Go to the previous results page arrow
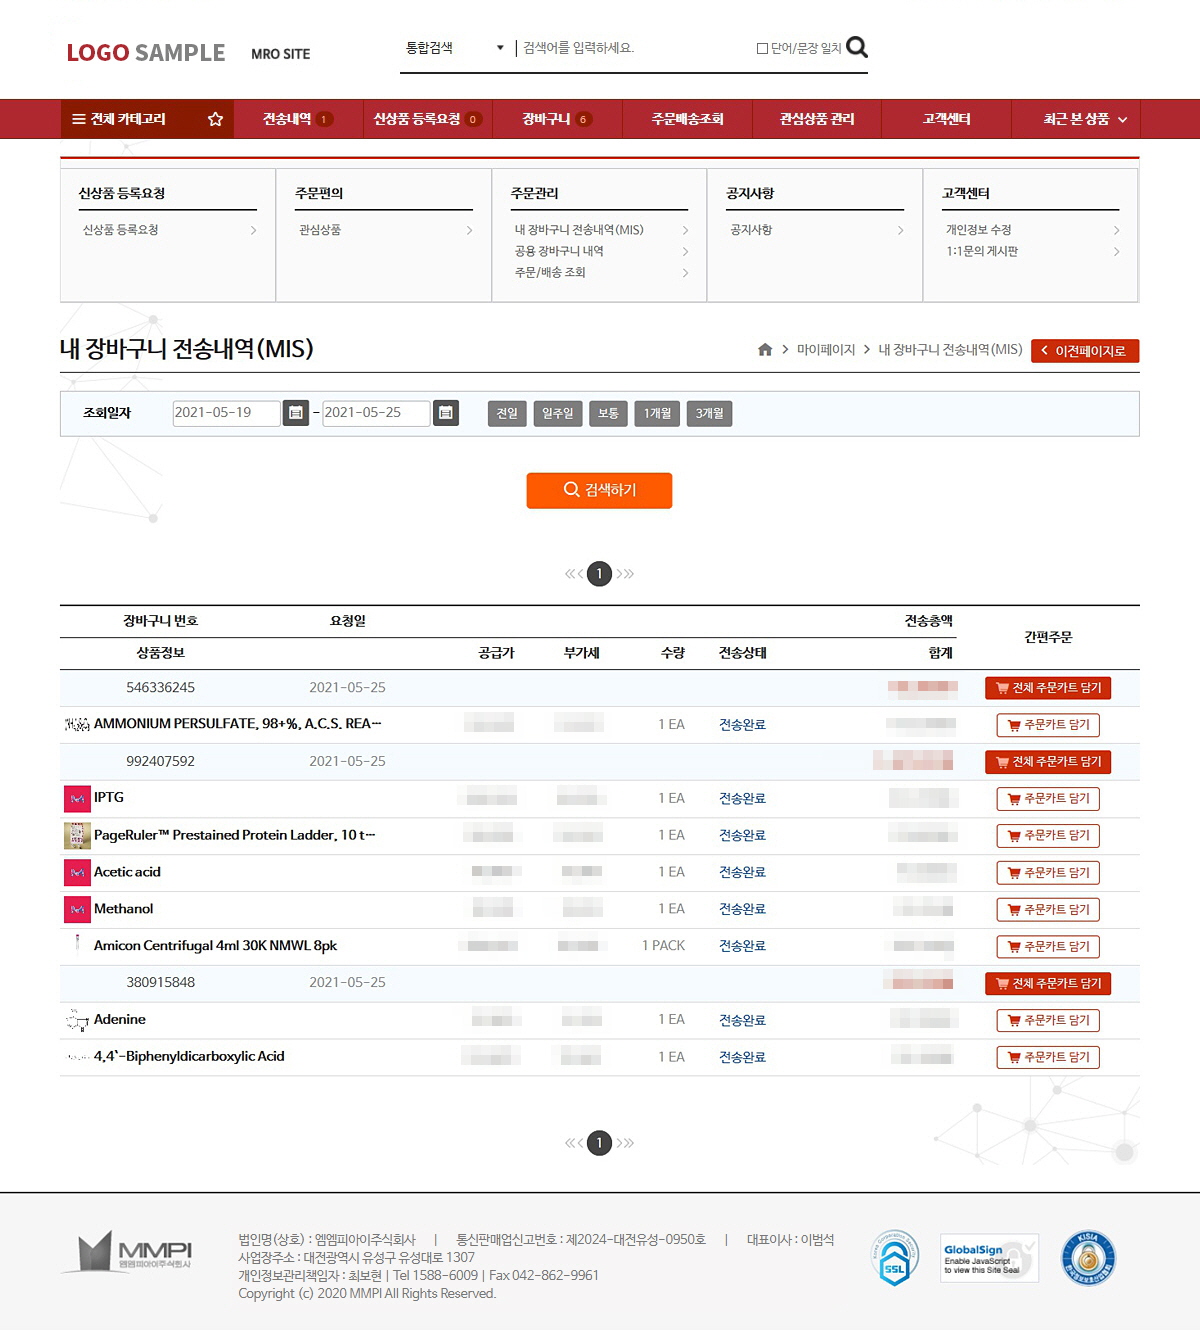Viewport: 1200px width, 1330px height. [x=573, y=574]
